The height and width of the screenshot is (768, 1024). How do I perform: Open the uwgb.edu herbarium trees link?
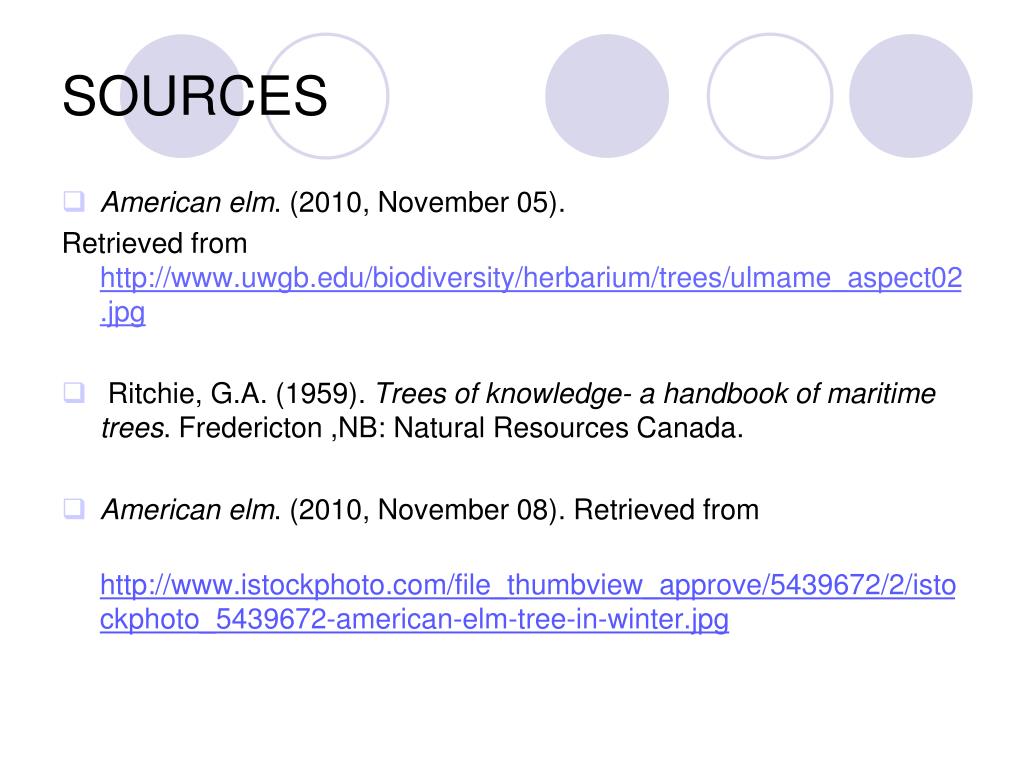(531, 278)
